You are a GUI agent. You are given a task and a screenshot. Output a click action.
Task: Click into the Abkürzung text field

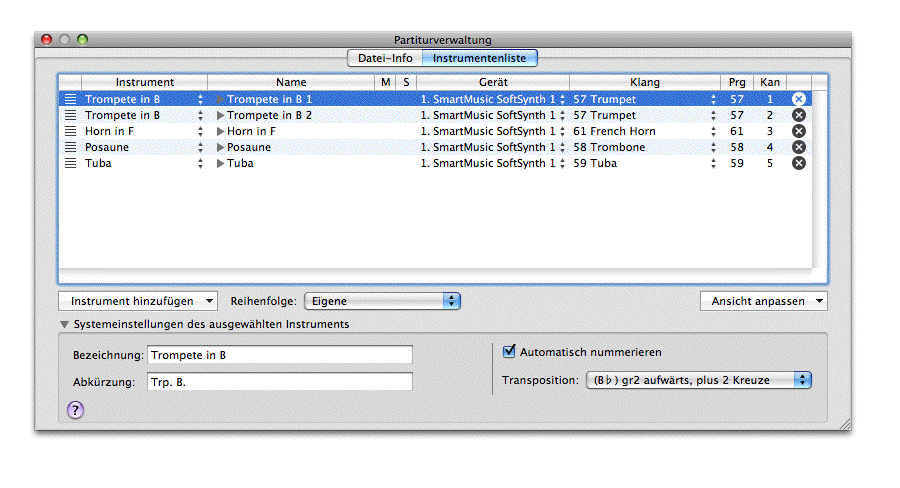click(279, 381)
